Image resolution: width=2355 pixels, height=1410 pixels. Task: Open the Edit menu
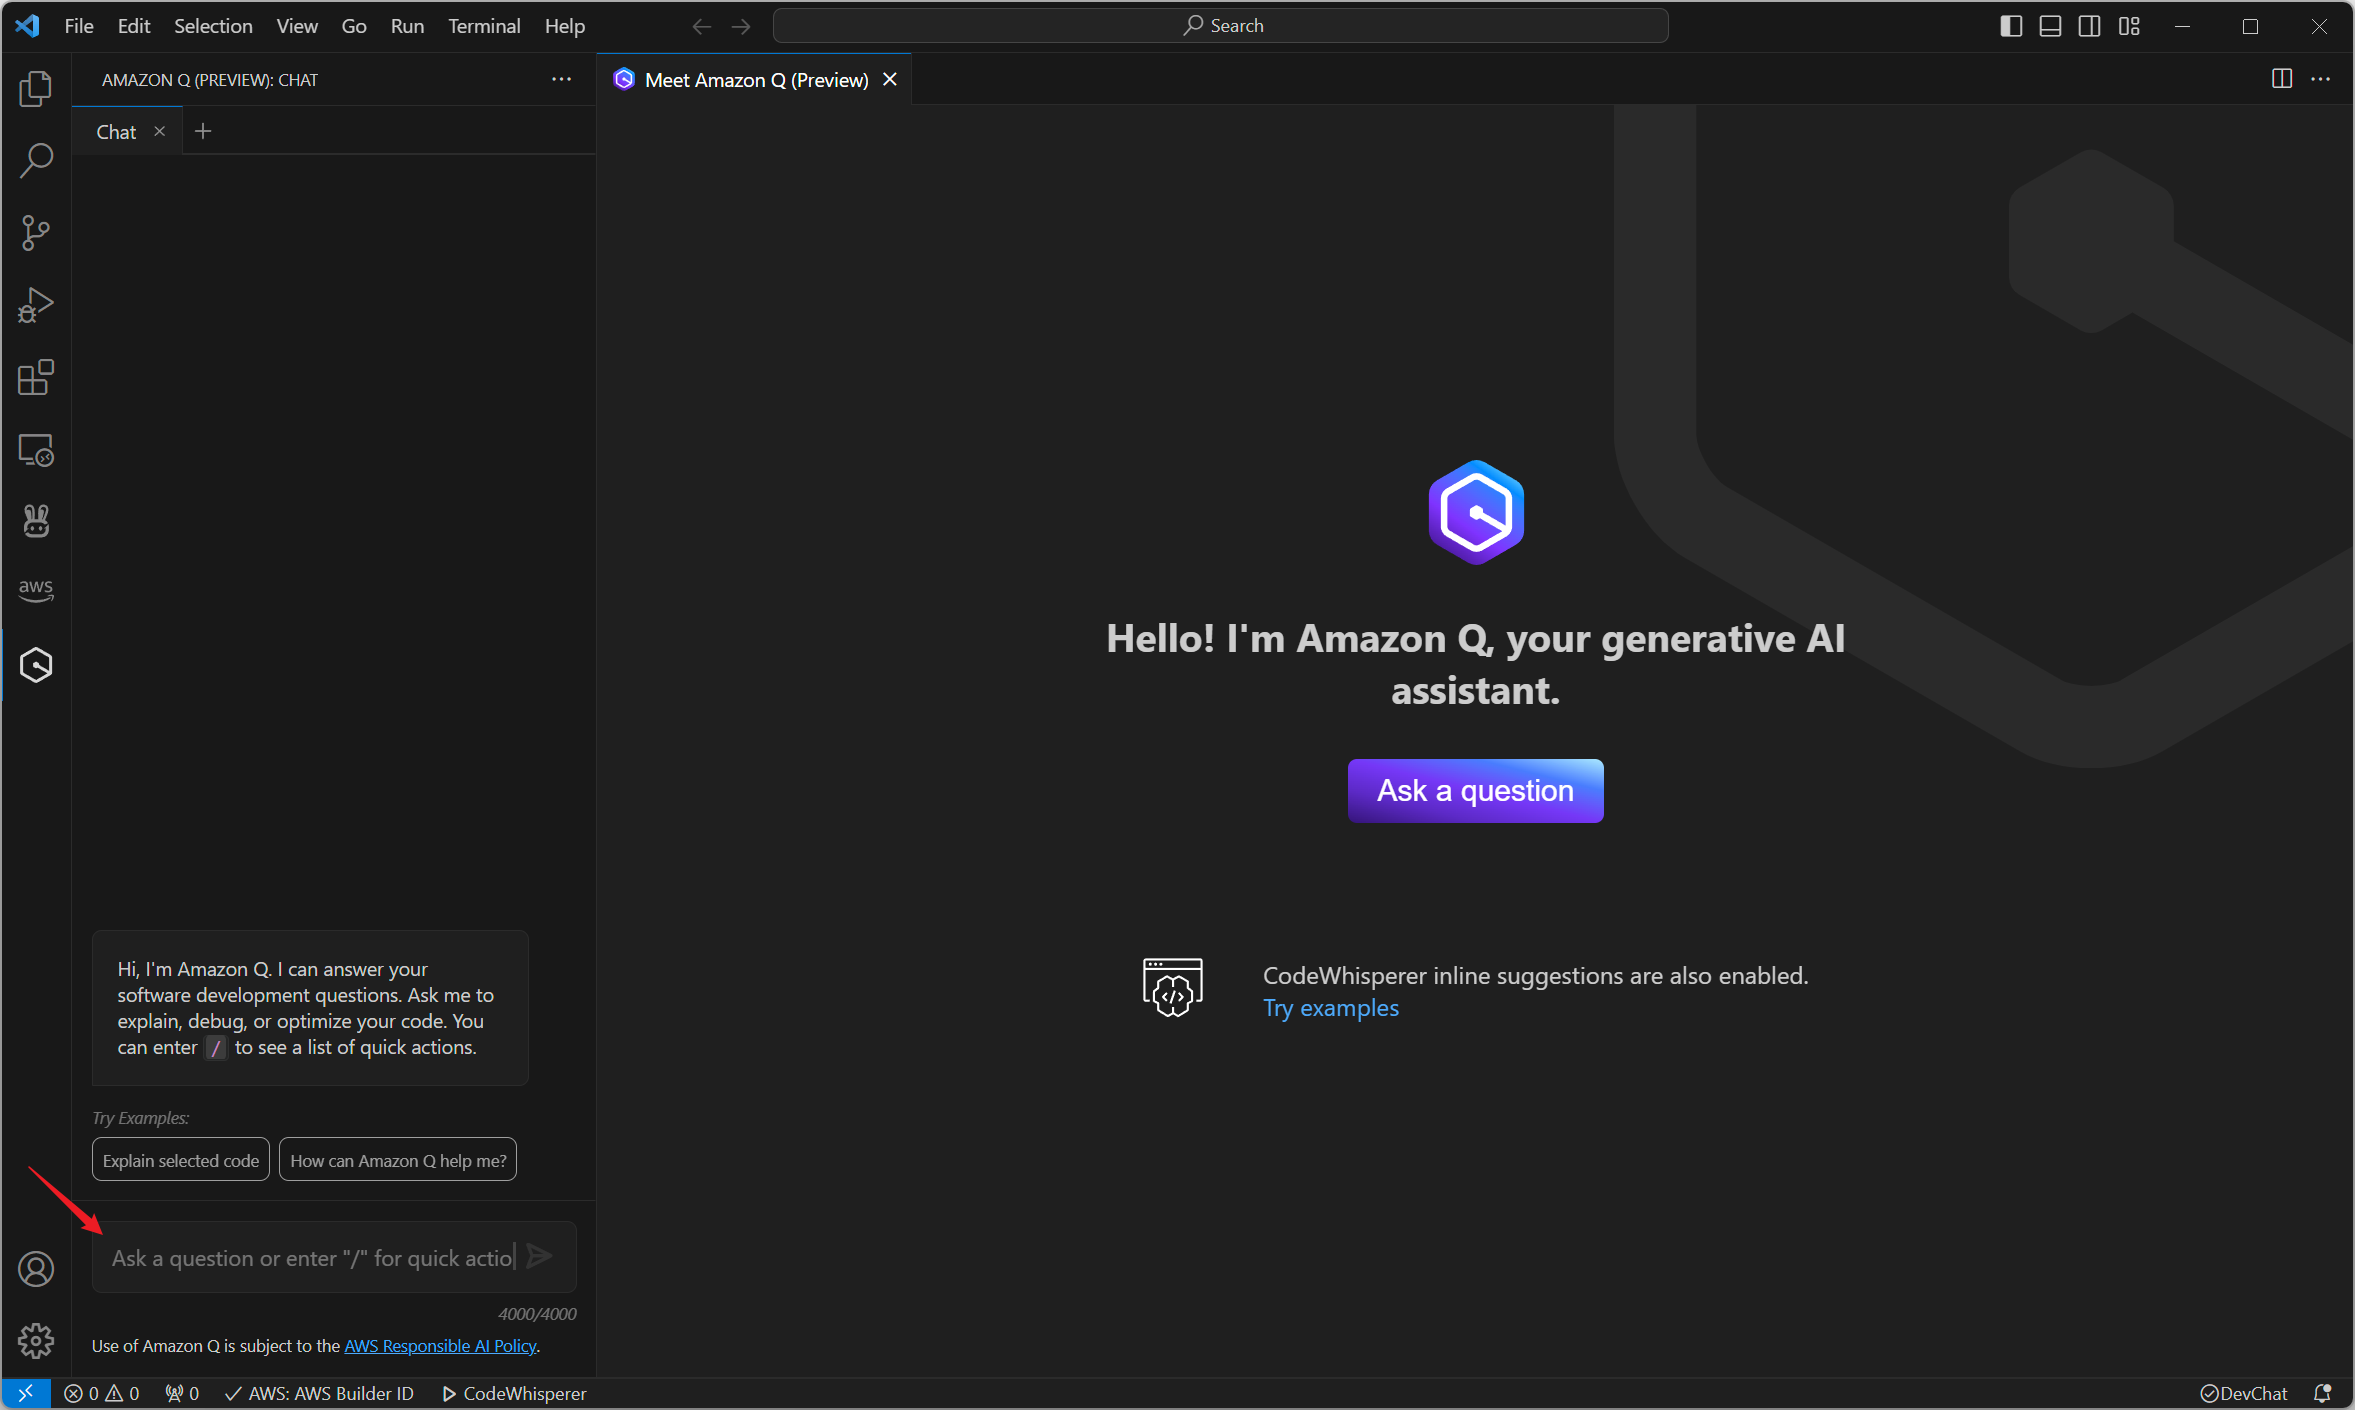(x=134, y=26)
